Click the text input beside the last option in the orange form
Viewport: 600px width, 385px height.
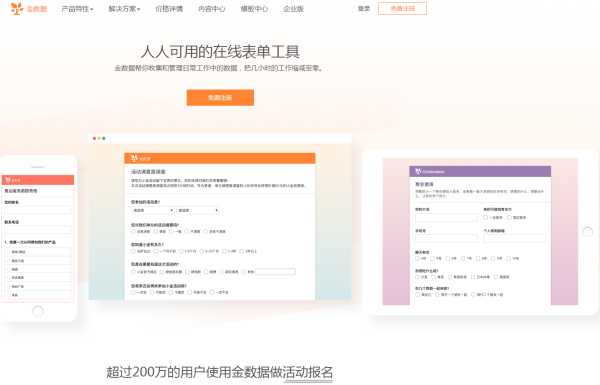(275, 271)
